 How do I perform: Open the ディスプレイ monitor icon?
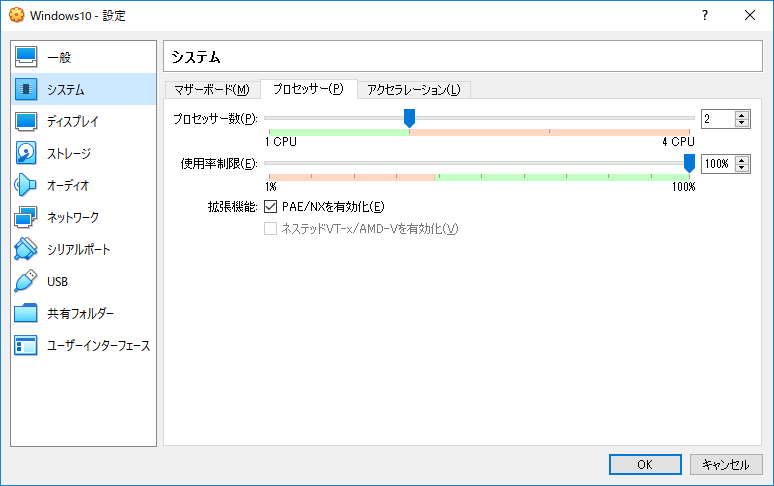tap(26, 121)
